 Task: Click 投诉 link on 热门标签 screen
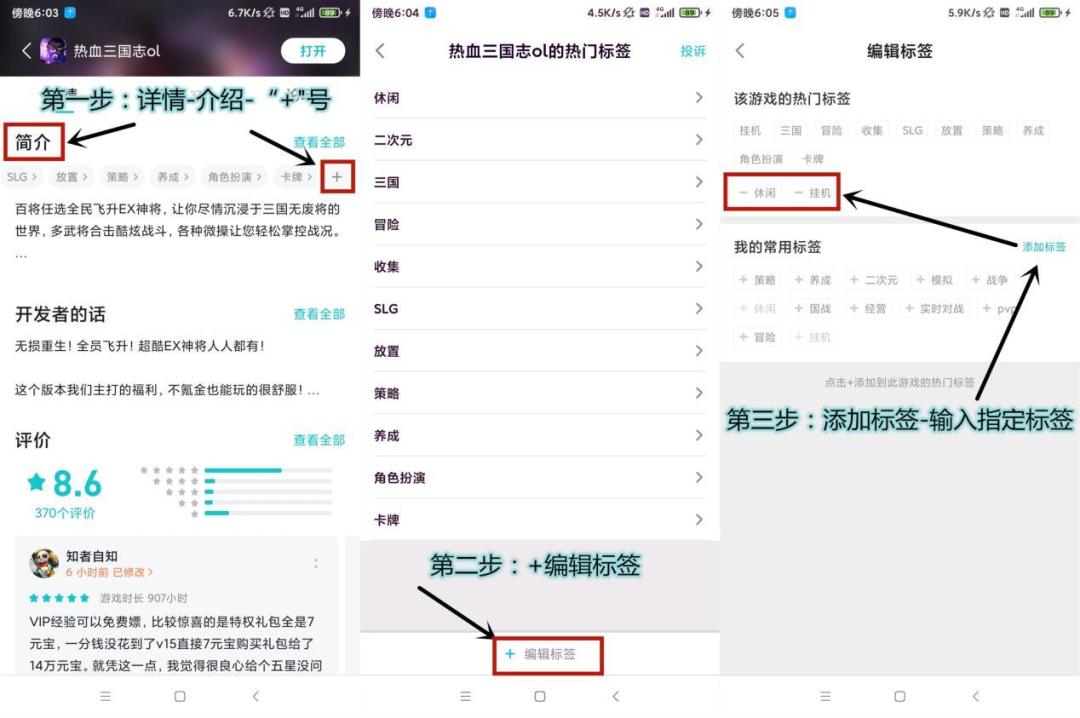coord(693,51)
